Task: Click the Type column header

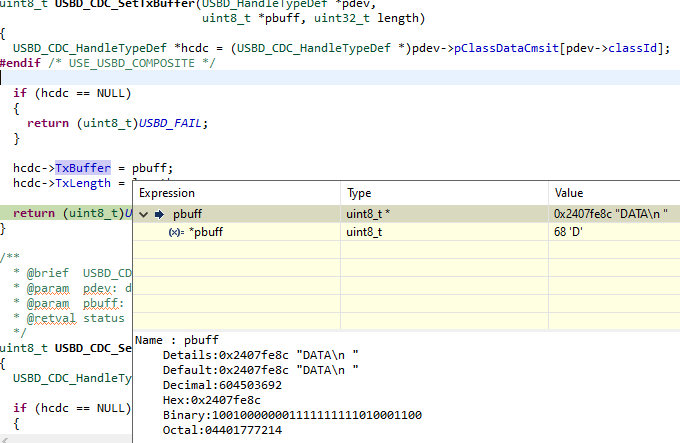Action: (359, 193)
